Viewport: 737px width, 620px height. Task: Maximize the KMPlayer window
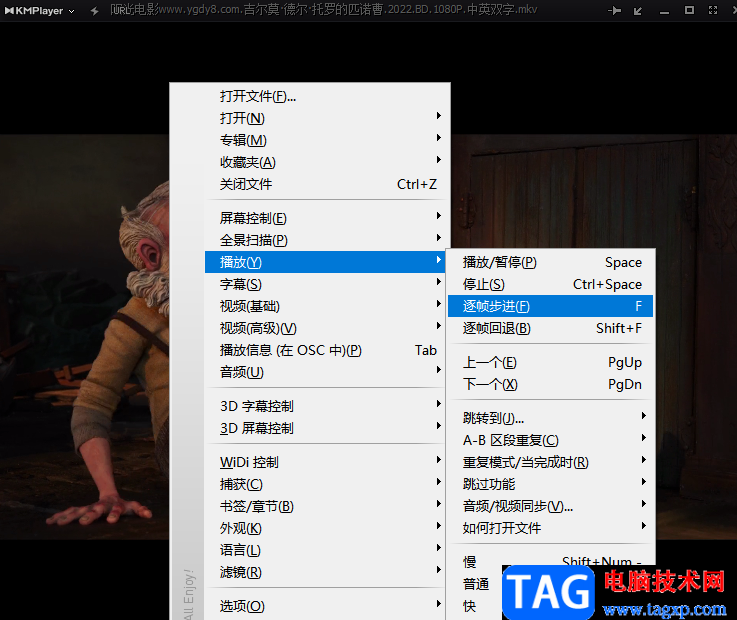tap(689, 10)
